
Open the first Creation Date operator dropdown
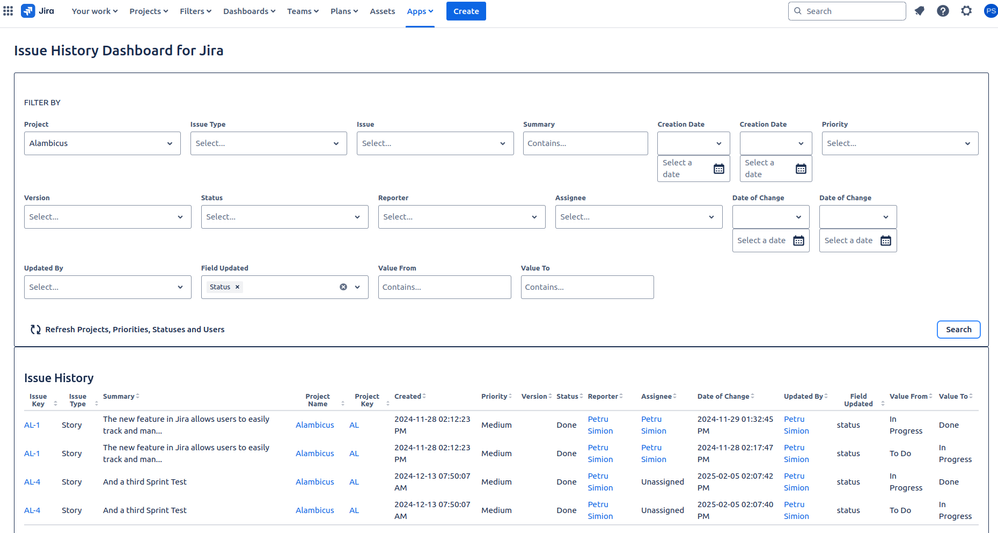[x=694, y=143]
